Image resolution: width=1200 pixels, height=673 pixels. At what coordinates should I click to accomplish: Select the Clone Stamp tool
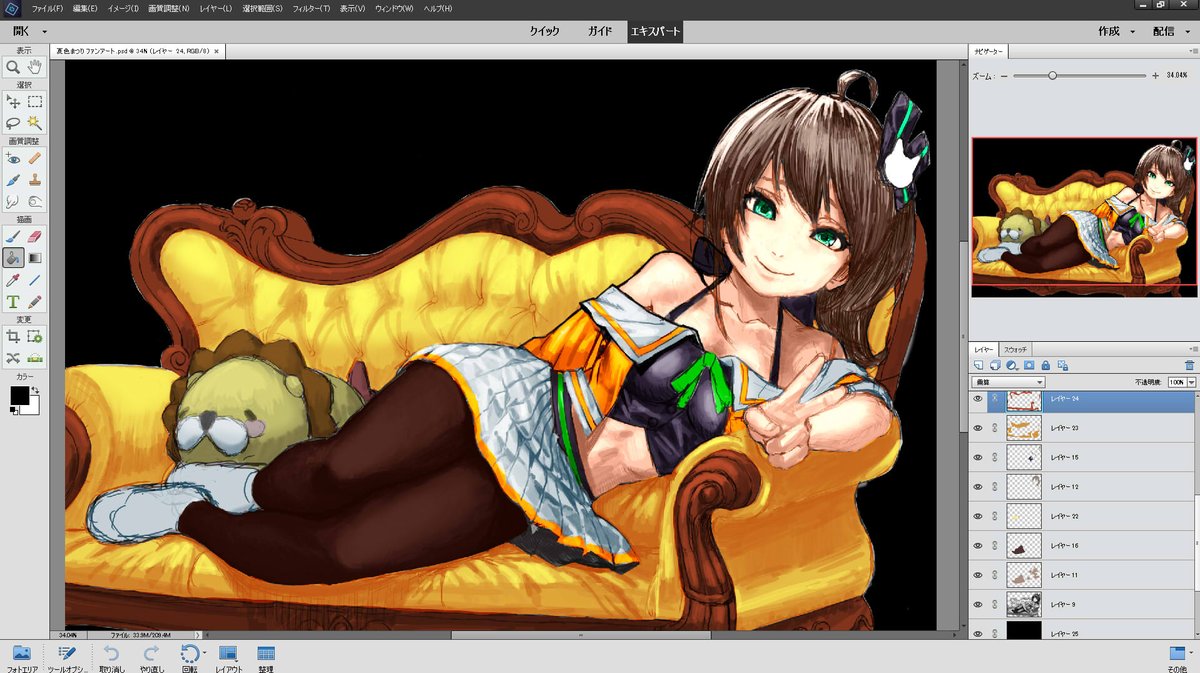pos(35,180)
